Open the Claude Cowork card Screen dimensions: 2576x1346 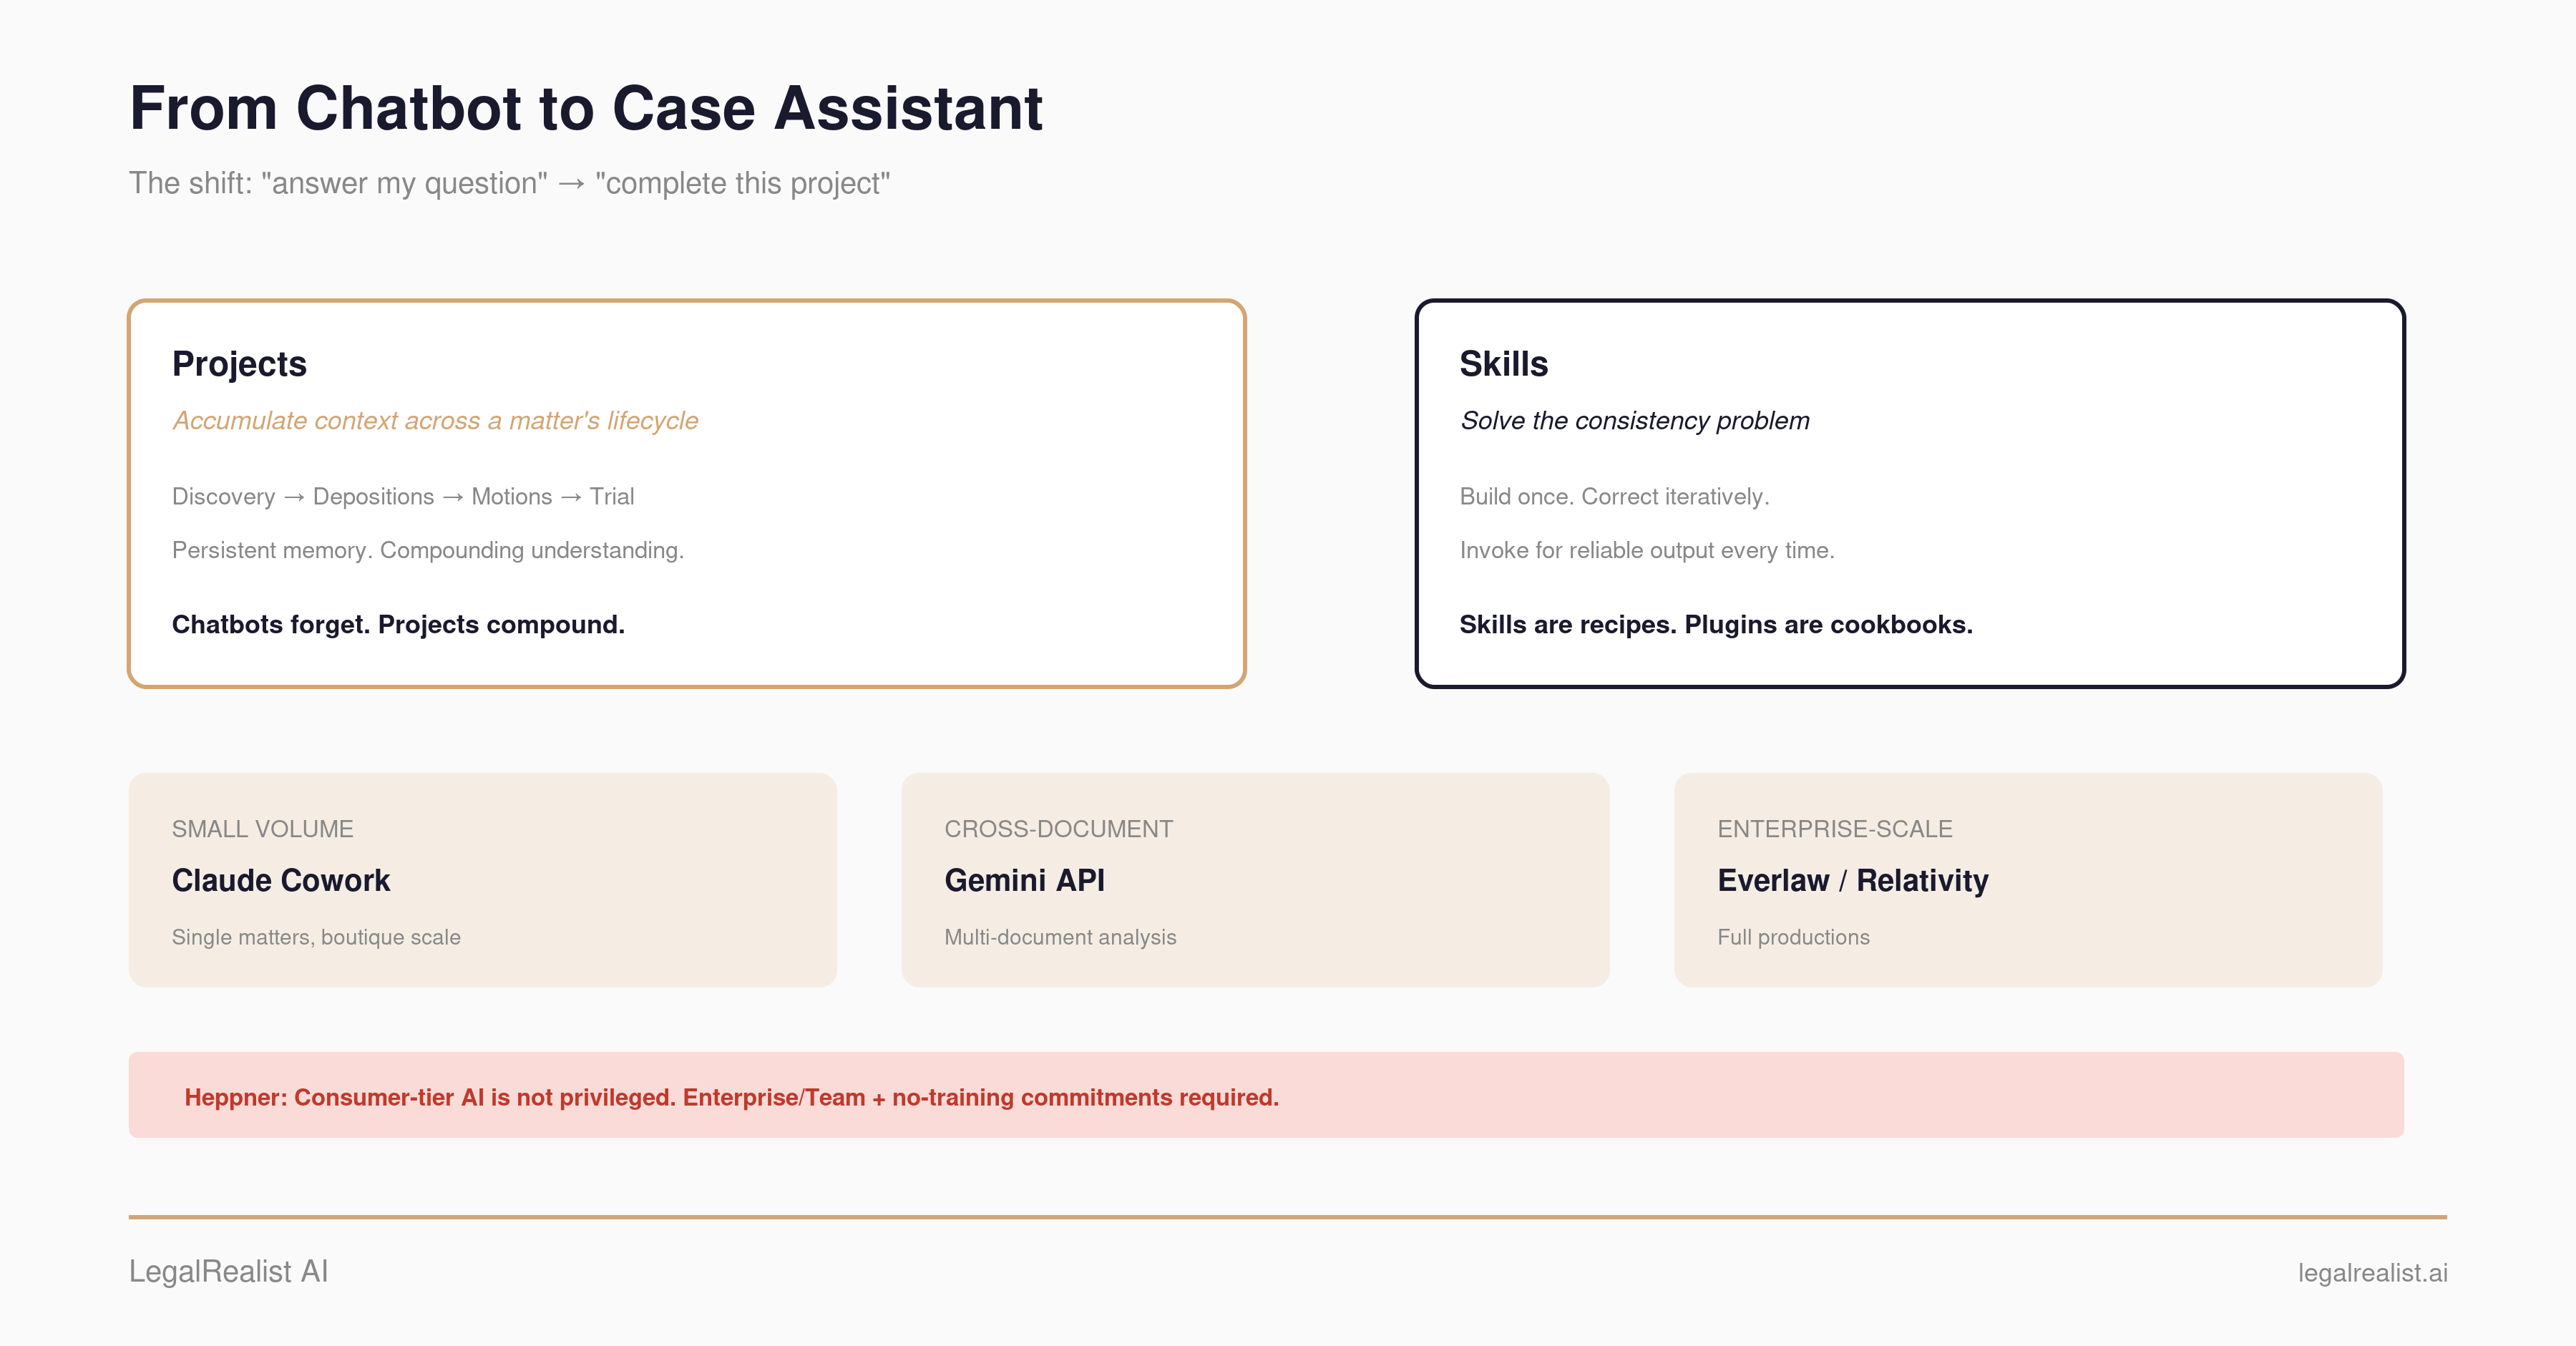483,880
